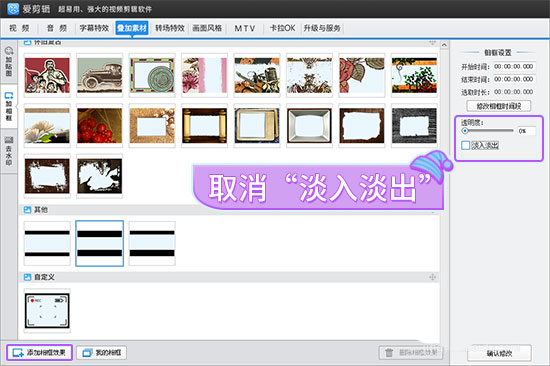The image size is (550, 366).
Task: Select the custom REC camera viewfinder frame
Action: coord(47,311)
